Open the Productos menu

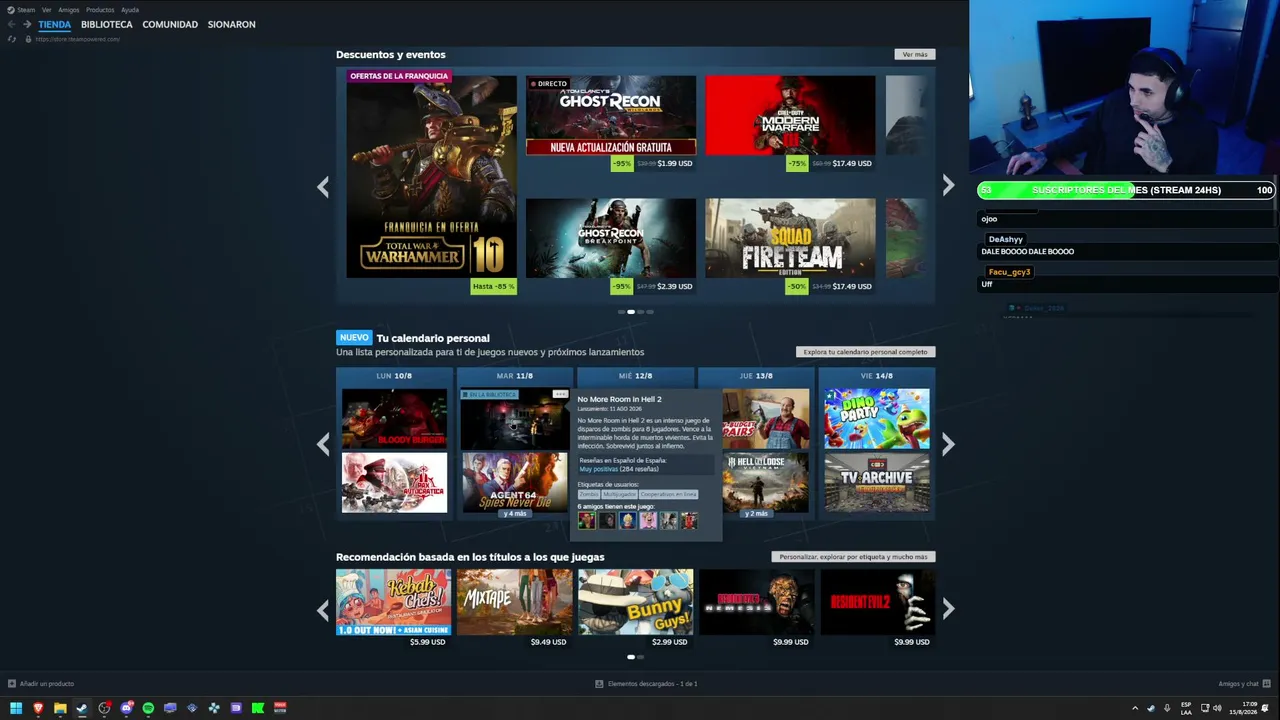coord(100,10)
